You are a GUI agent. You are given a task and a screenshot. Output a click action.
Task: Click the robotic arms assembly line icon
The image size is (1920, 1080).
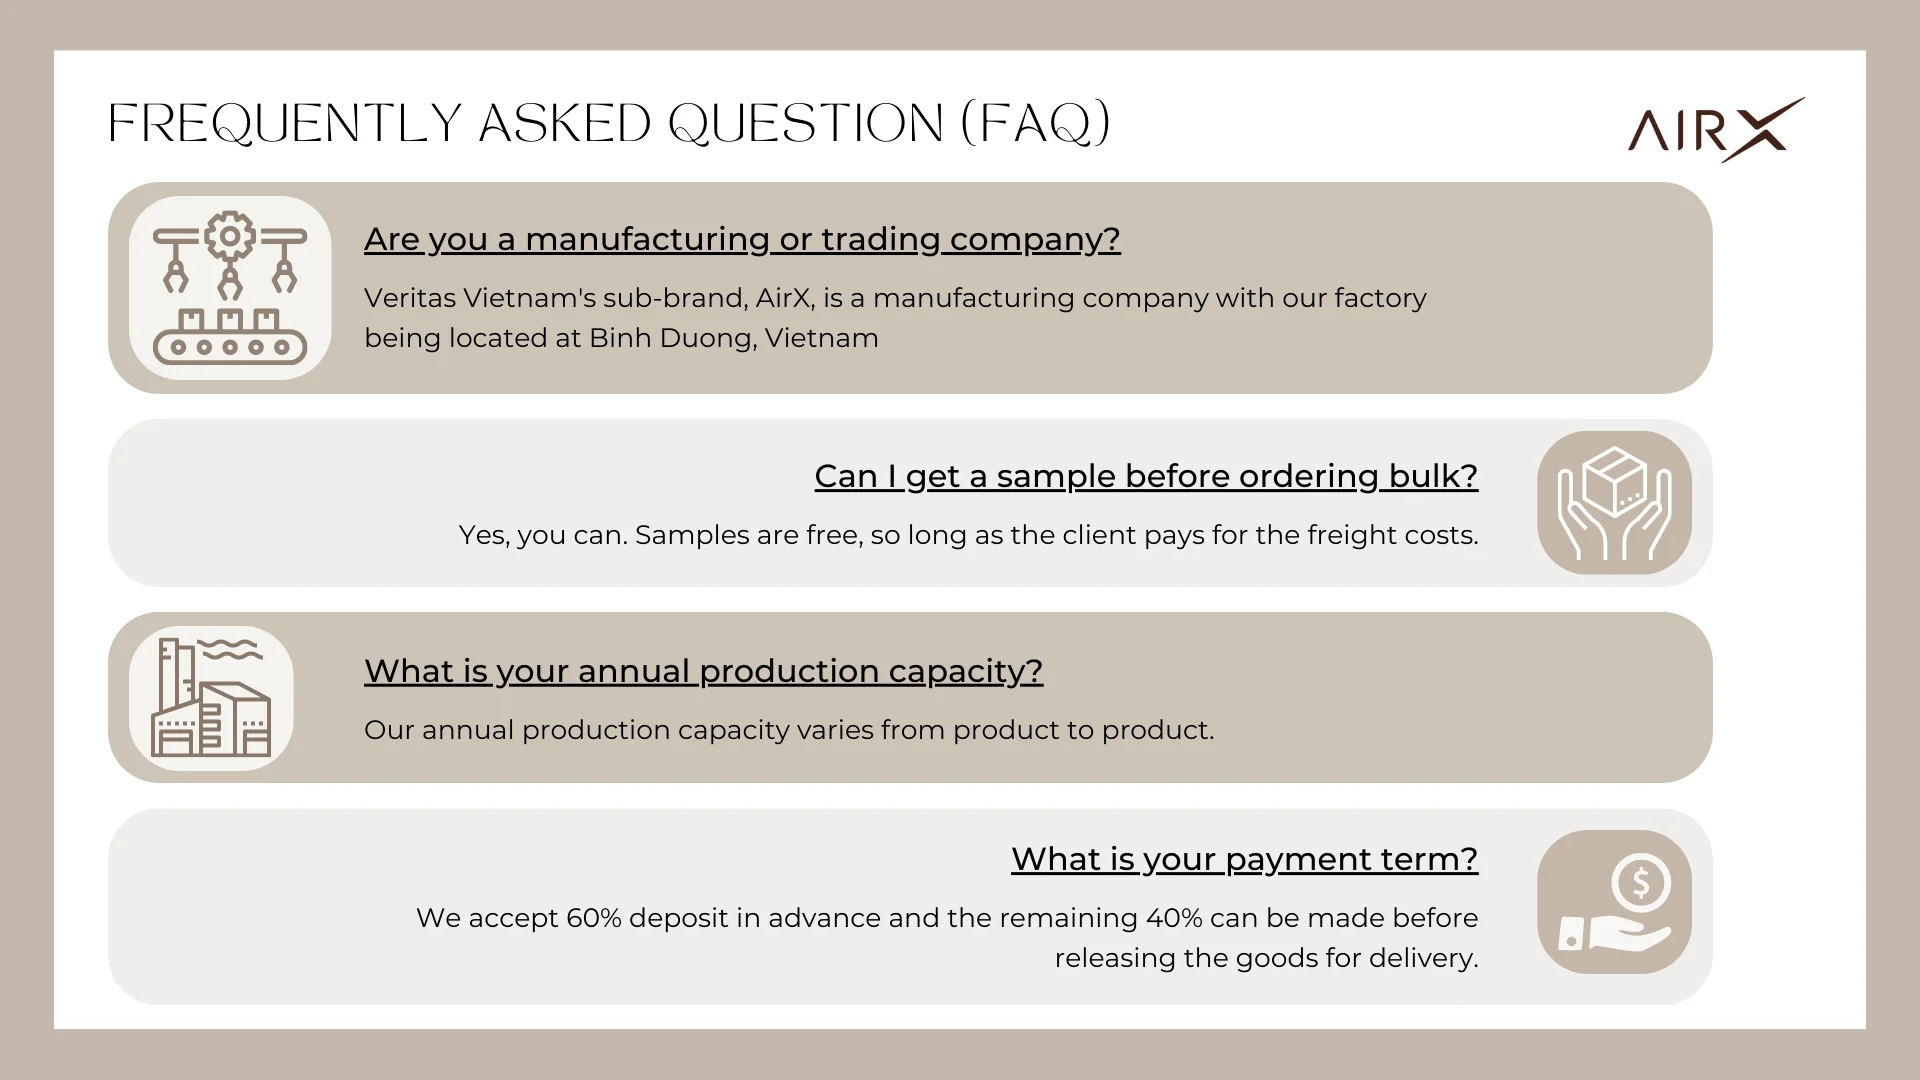click(230, 288)
